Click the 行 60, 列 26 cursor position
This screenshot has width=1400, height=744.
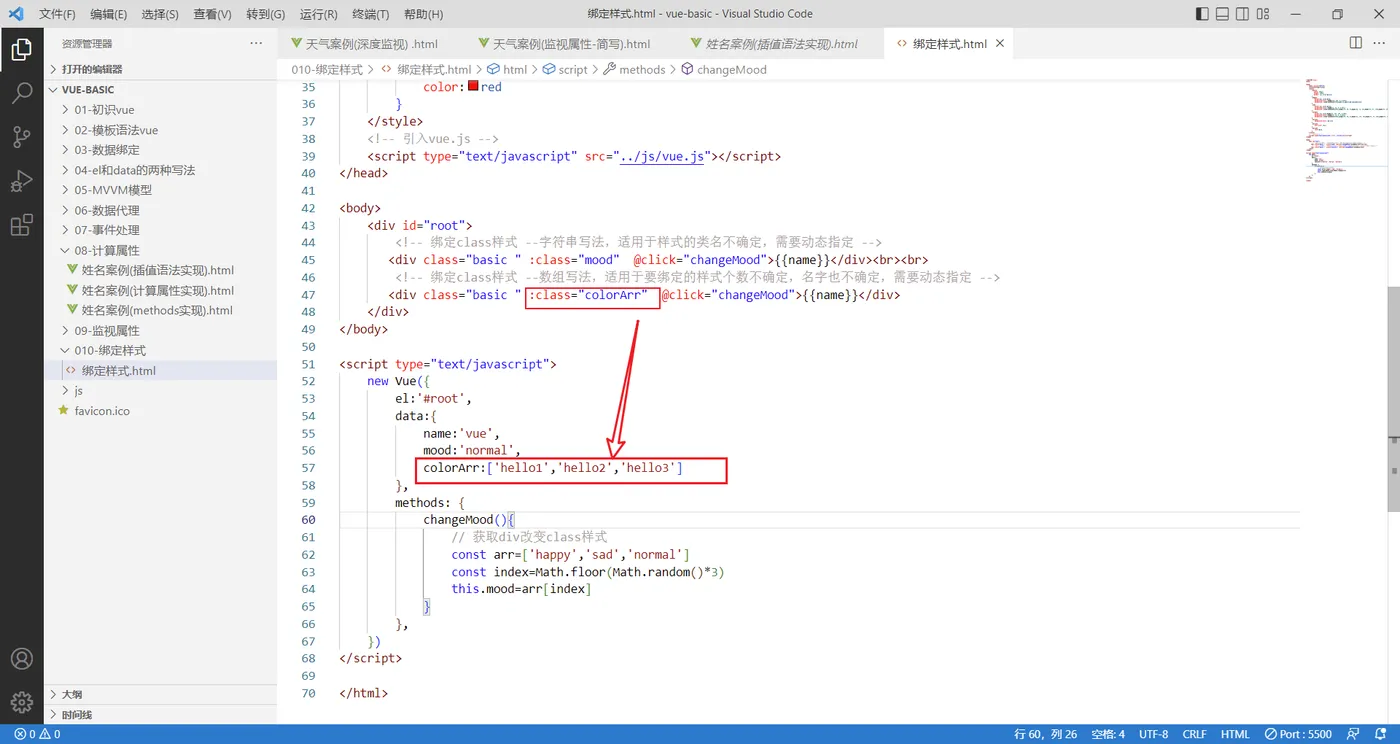[1046, 734]
